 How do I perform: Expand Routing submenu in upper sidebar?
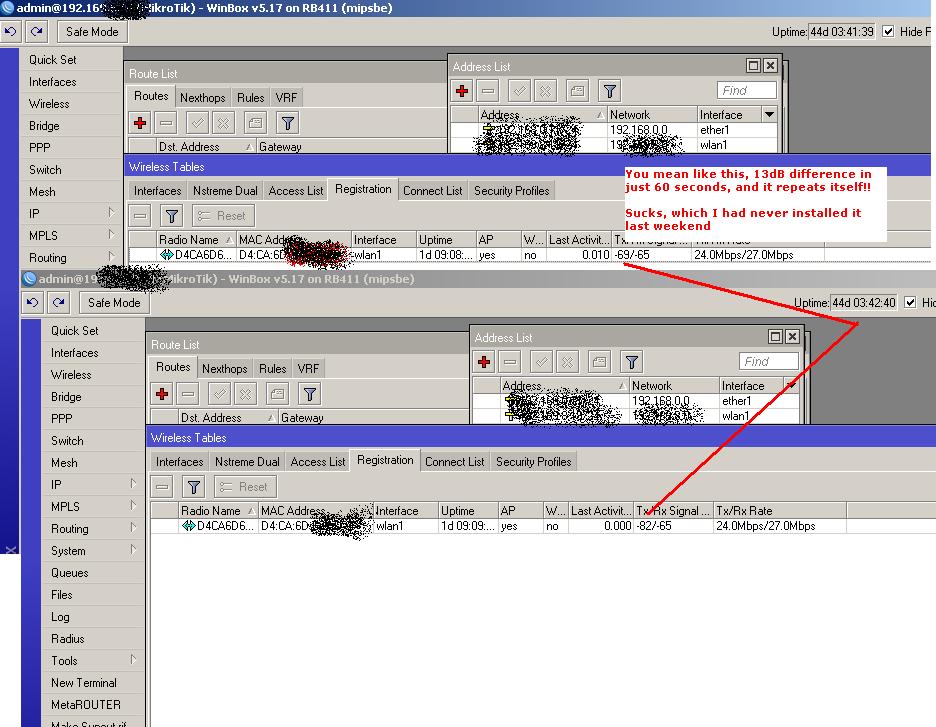(111, 257)
